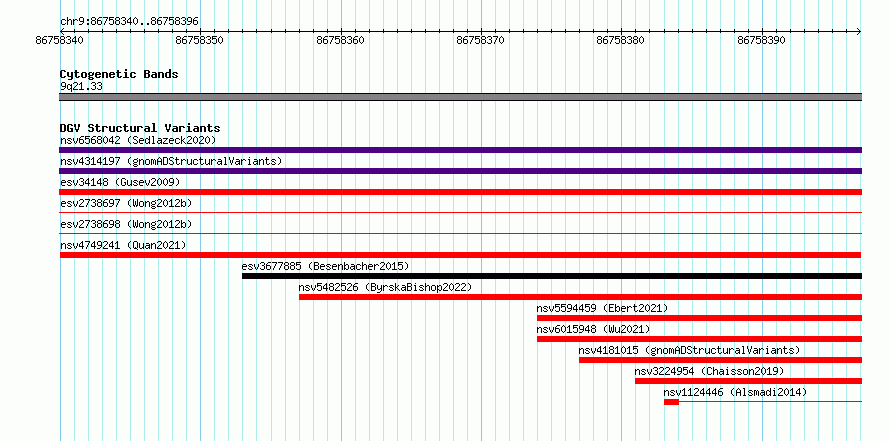The width and height of the screenshot is (890, 441).
Task: Click the chr9:86758340..86758396 region label
Action: coord(129,22)
